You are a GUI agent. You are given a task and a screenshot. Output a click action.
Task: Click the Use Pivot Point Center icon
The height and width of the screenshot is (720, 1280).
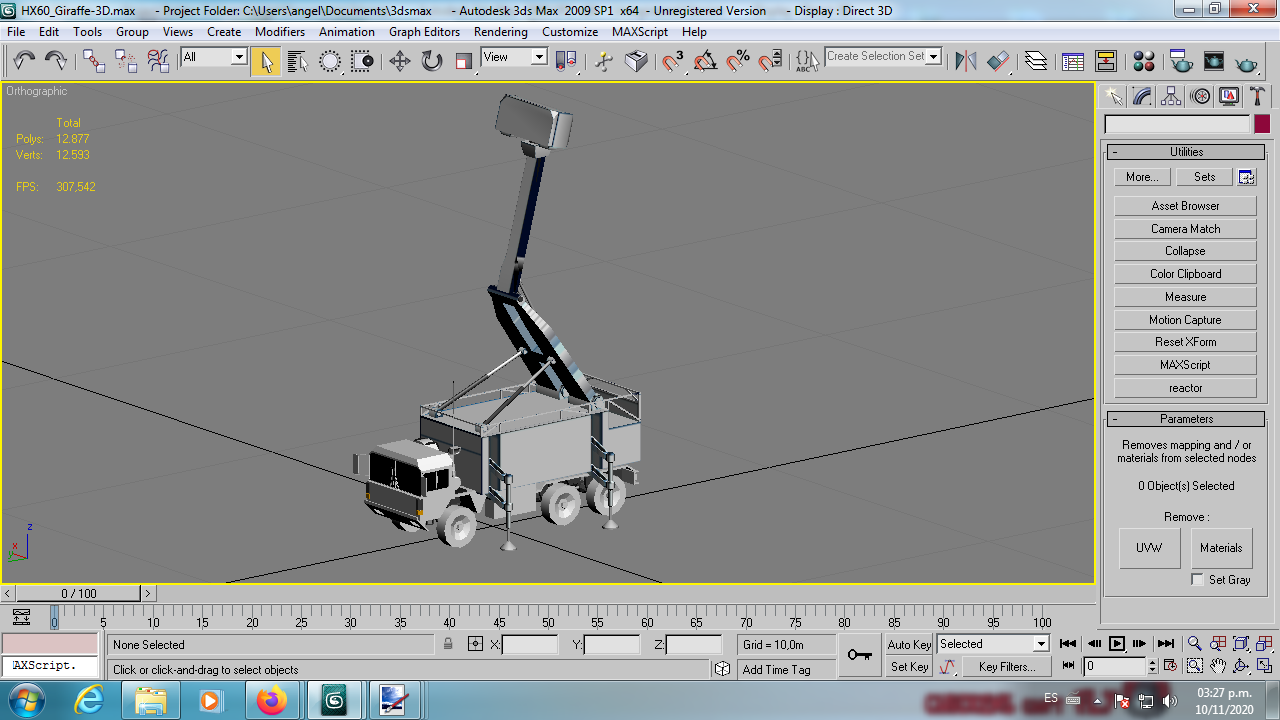[x=566, y=61]
